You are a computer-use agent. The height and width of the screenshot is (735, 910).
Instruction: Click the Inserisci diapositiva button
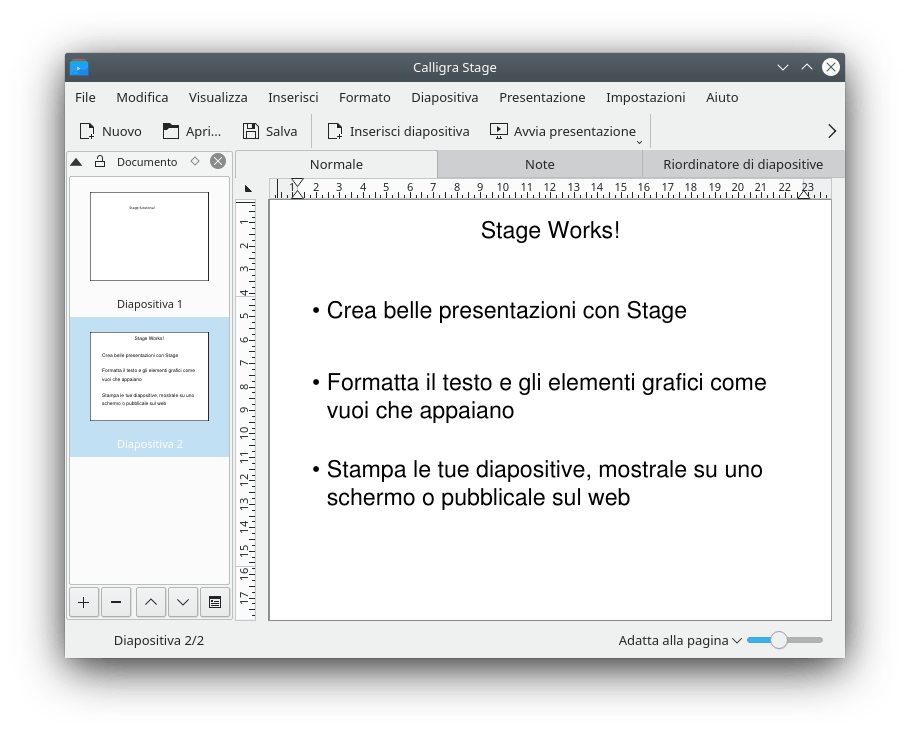398,131
